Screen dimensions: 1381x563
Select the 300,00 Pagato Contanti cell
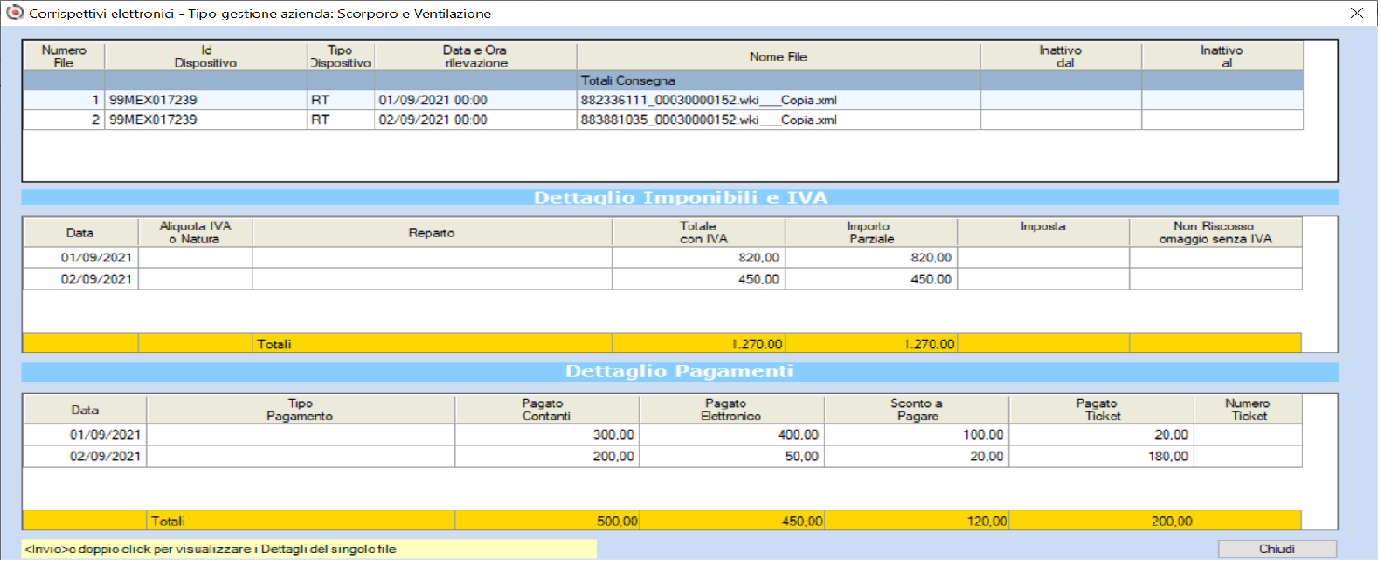[547, 435]
